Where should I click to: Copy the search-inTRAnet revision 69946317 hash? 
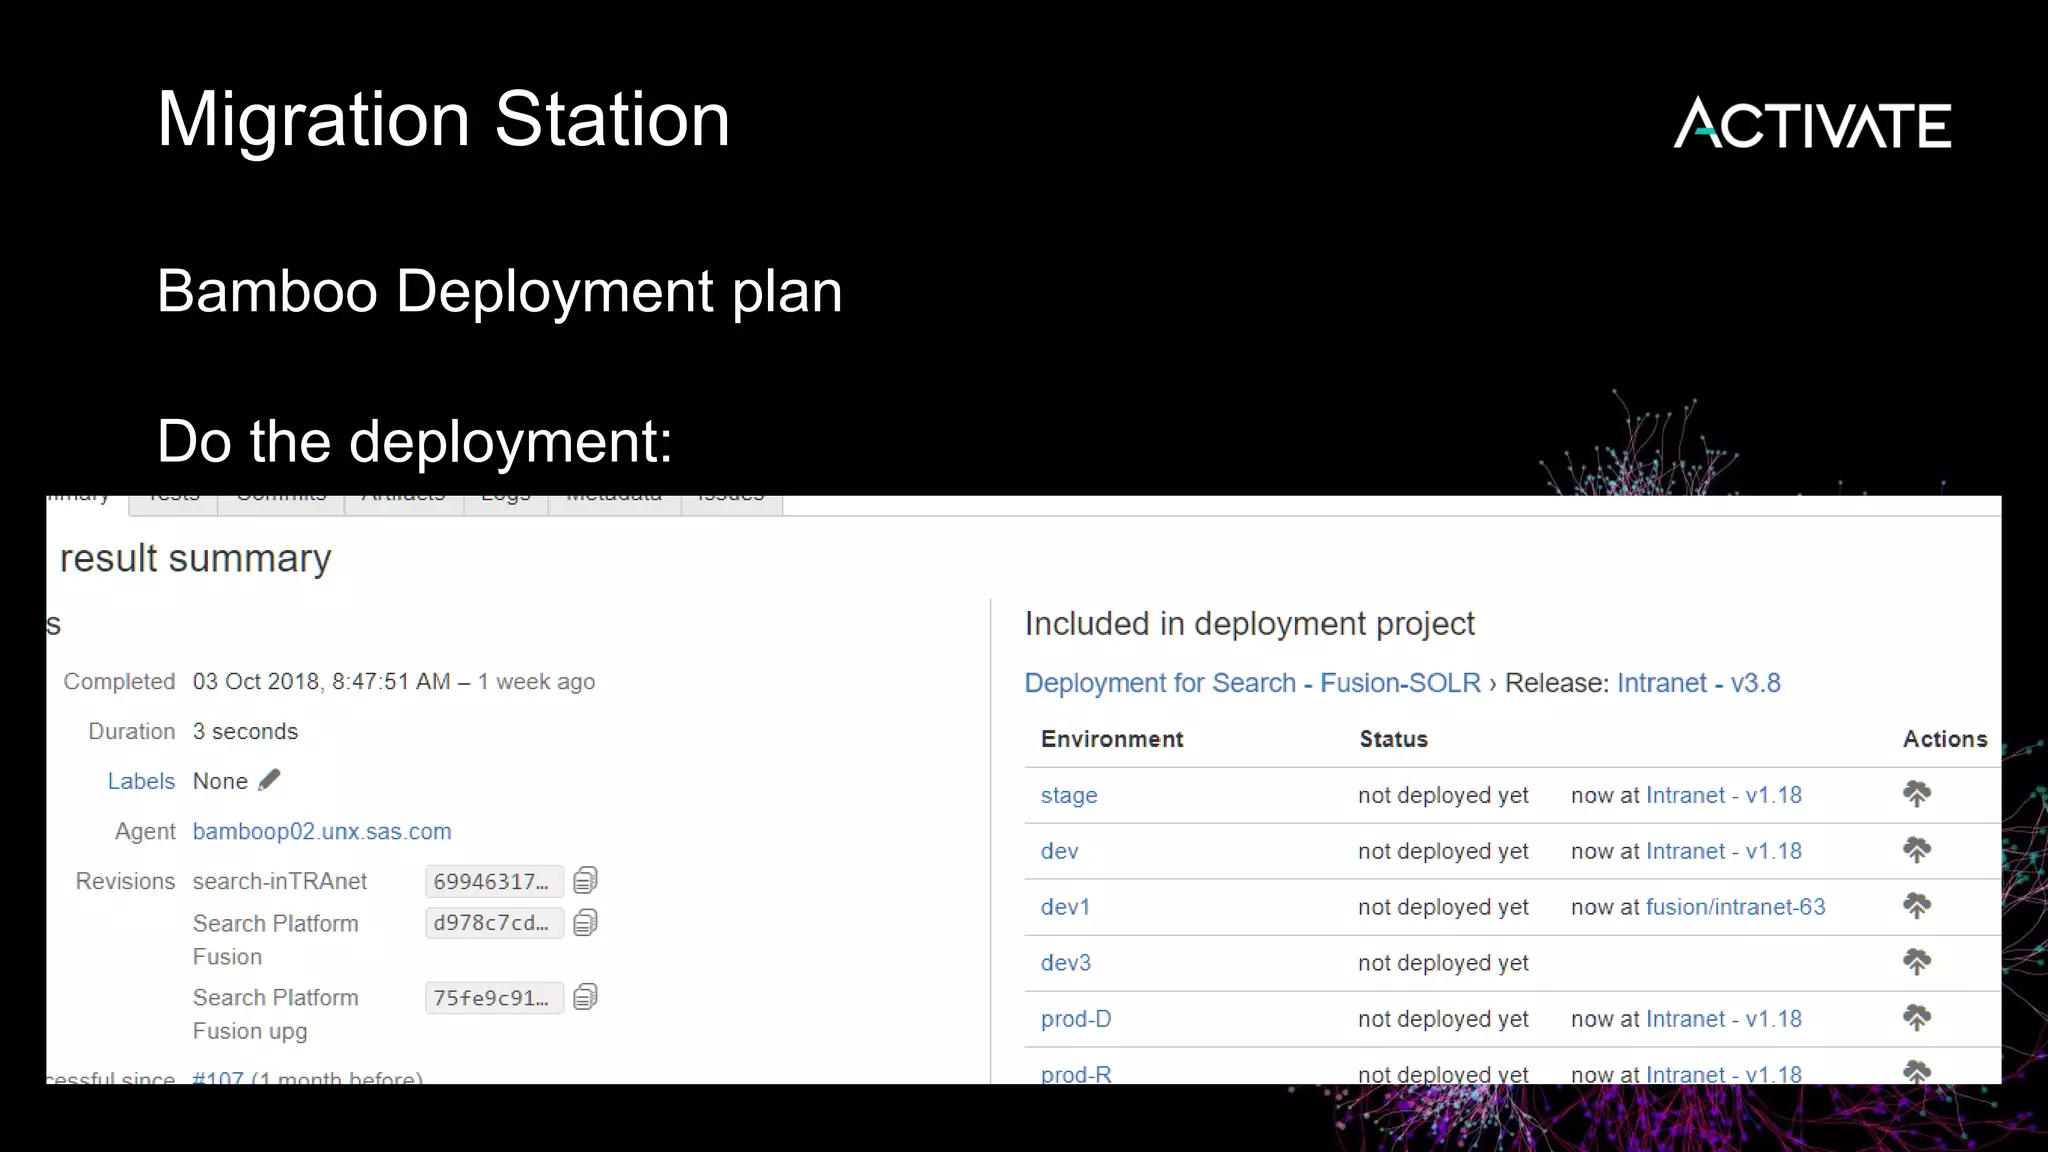click(x=585, y=880)
